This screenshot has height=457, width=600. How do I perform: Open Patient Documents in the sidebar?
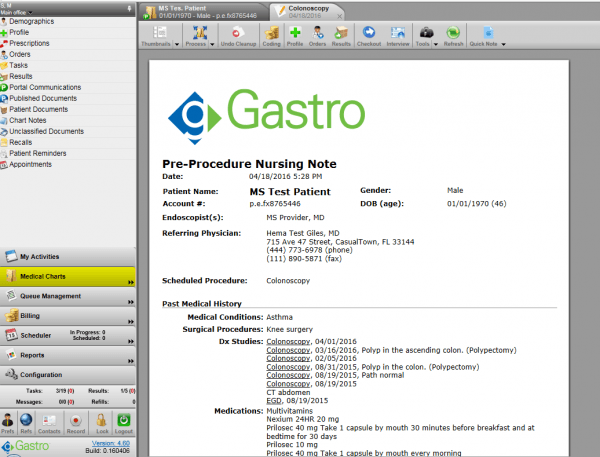coord(38,109)
